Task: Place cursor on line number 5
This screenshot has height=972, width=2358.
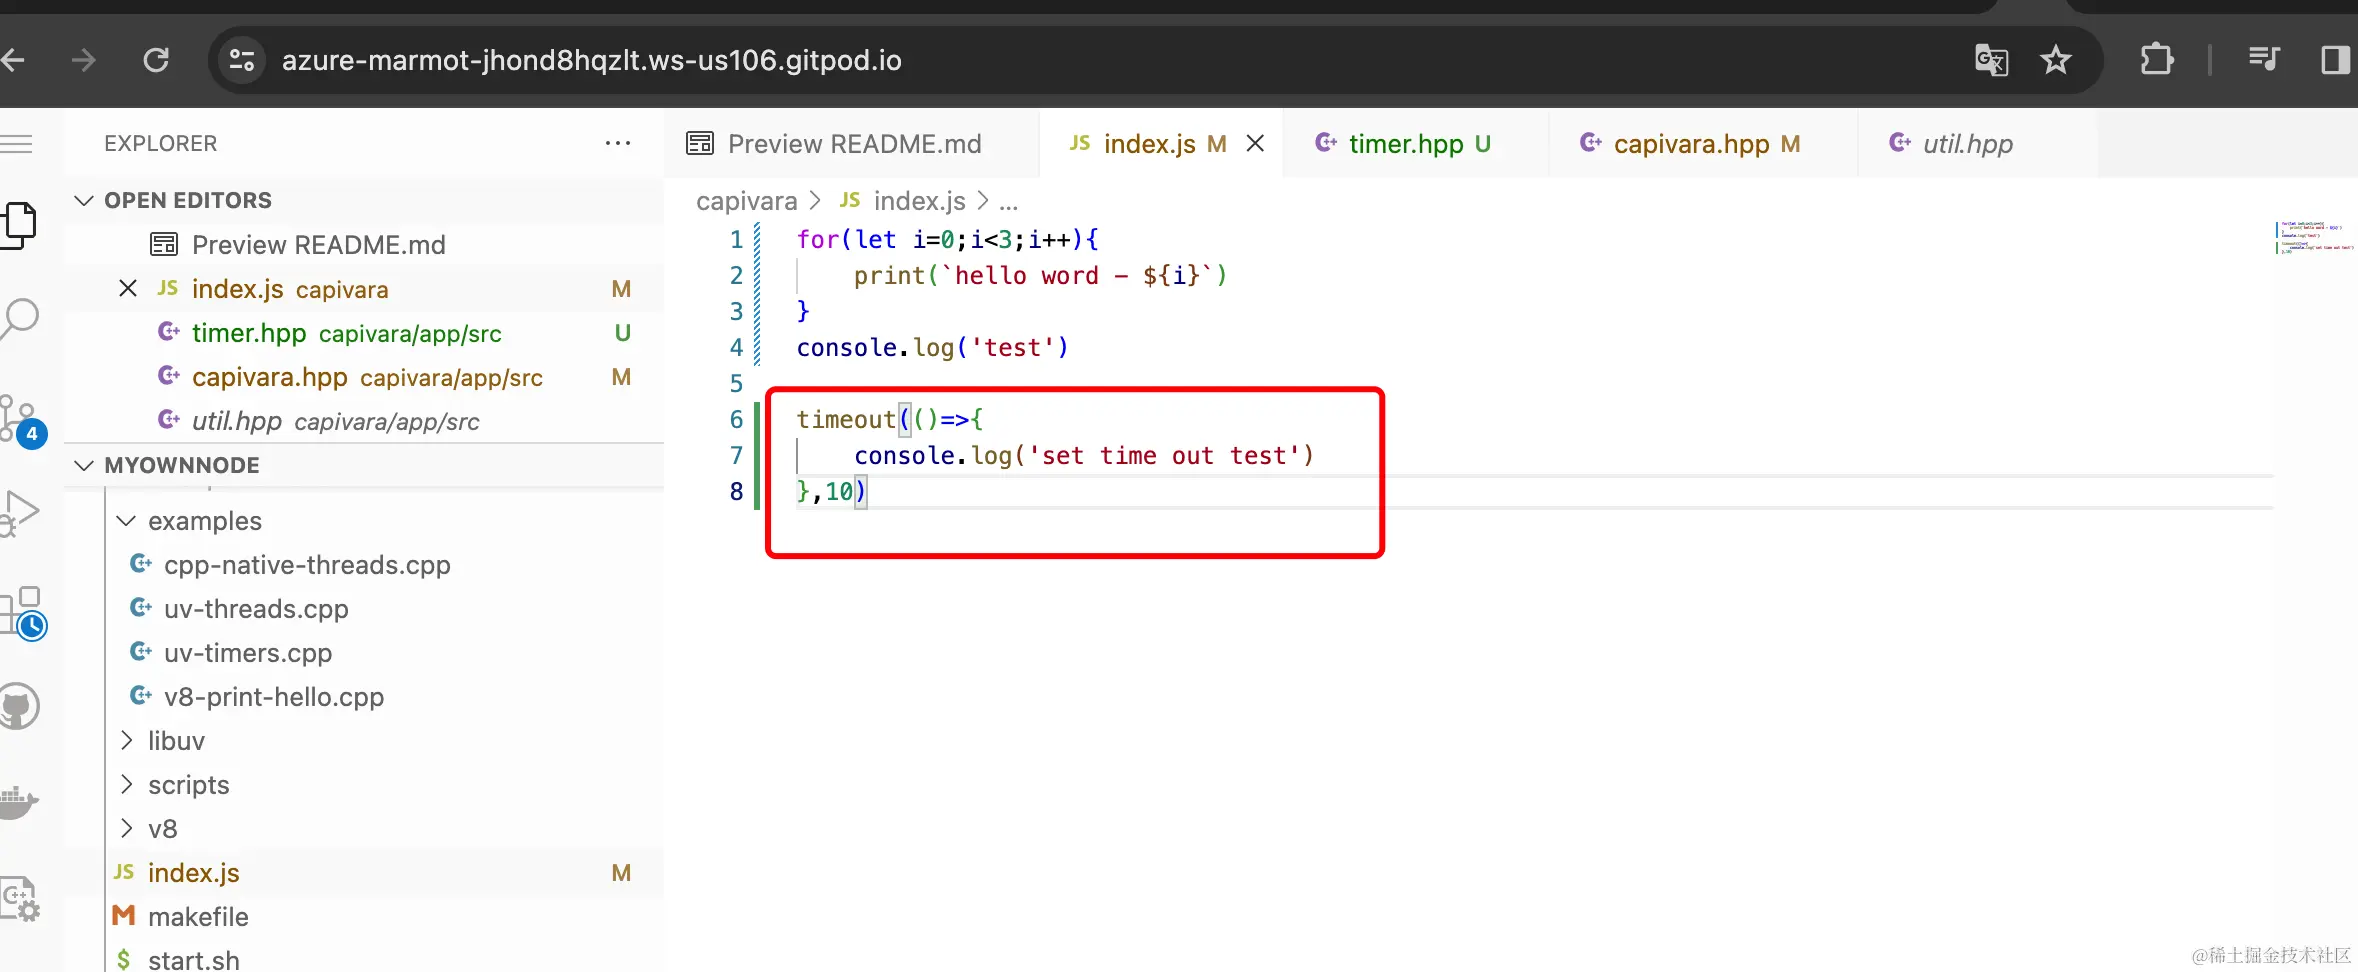Action: (736, 383)
